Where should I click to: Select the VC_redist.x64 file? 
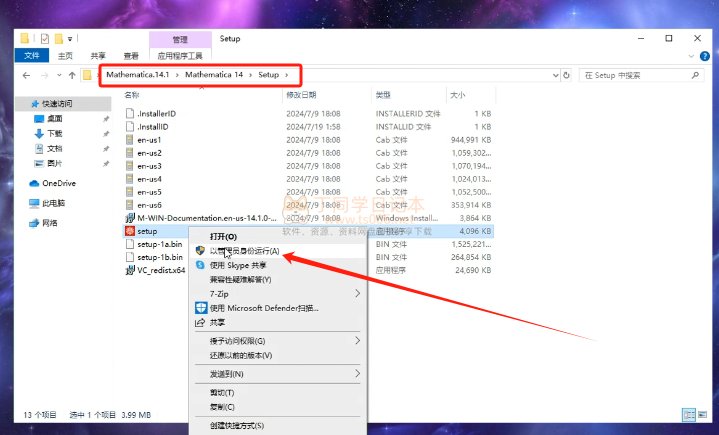tap(161, 270)
